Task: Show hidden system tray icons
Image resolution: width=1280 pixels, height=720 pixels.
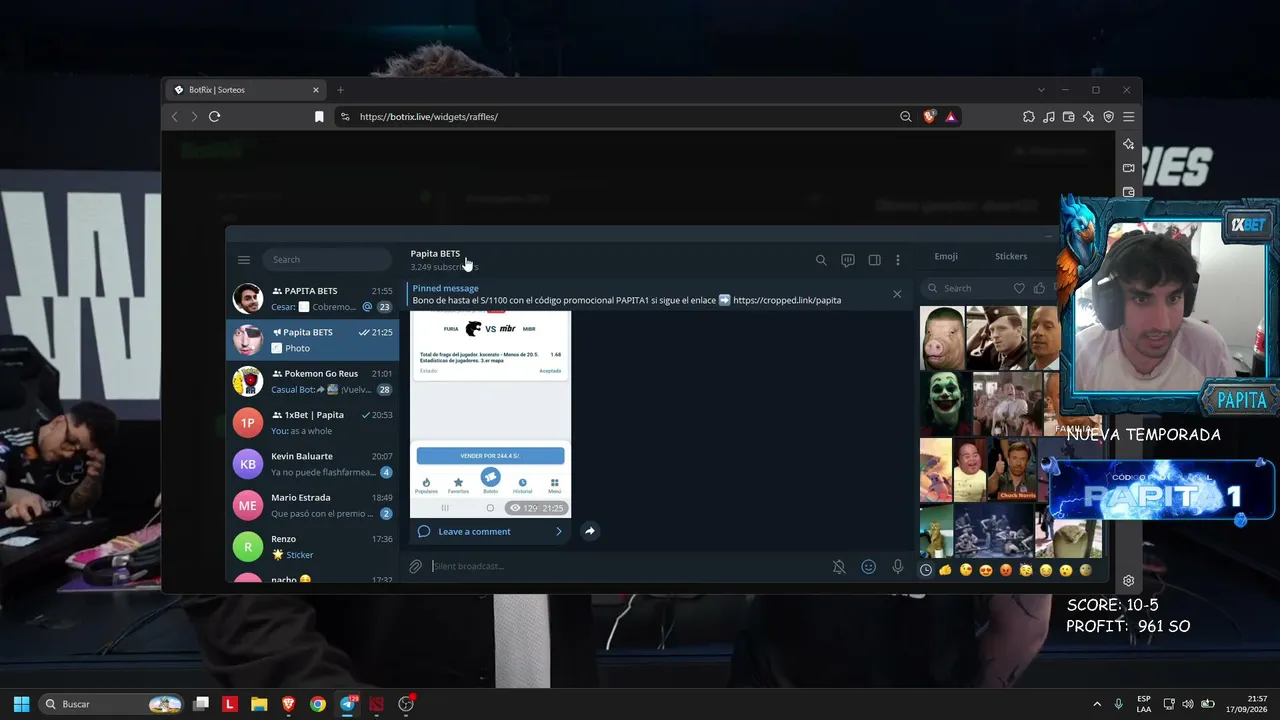Action: click(1097, 704)
